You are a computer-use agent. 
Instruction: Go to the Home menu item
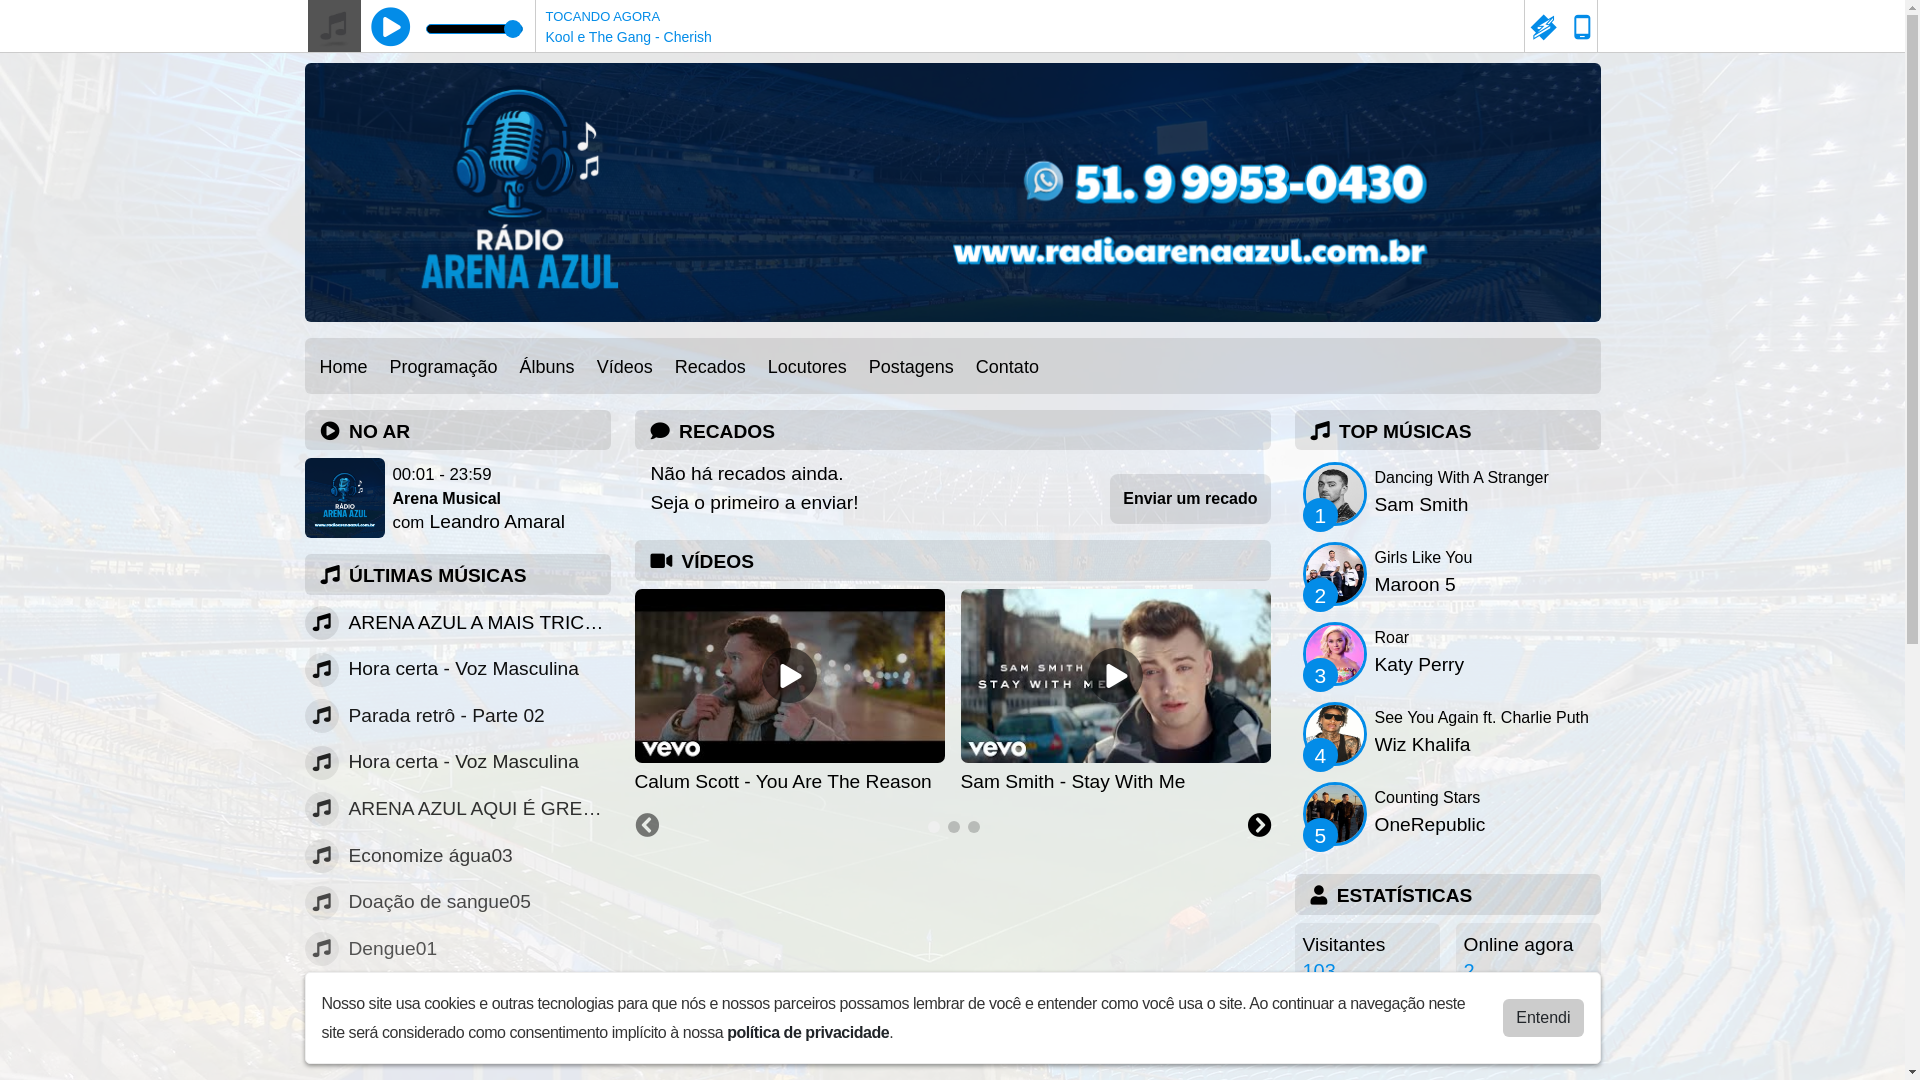[x=343, y=367]
